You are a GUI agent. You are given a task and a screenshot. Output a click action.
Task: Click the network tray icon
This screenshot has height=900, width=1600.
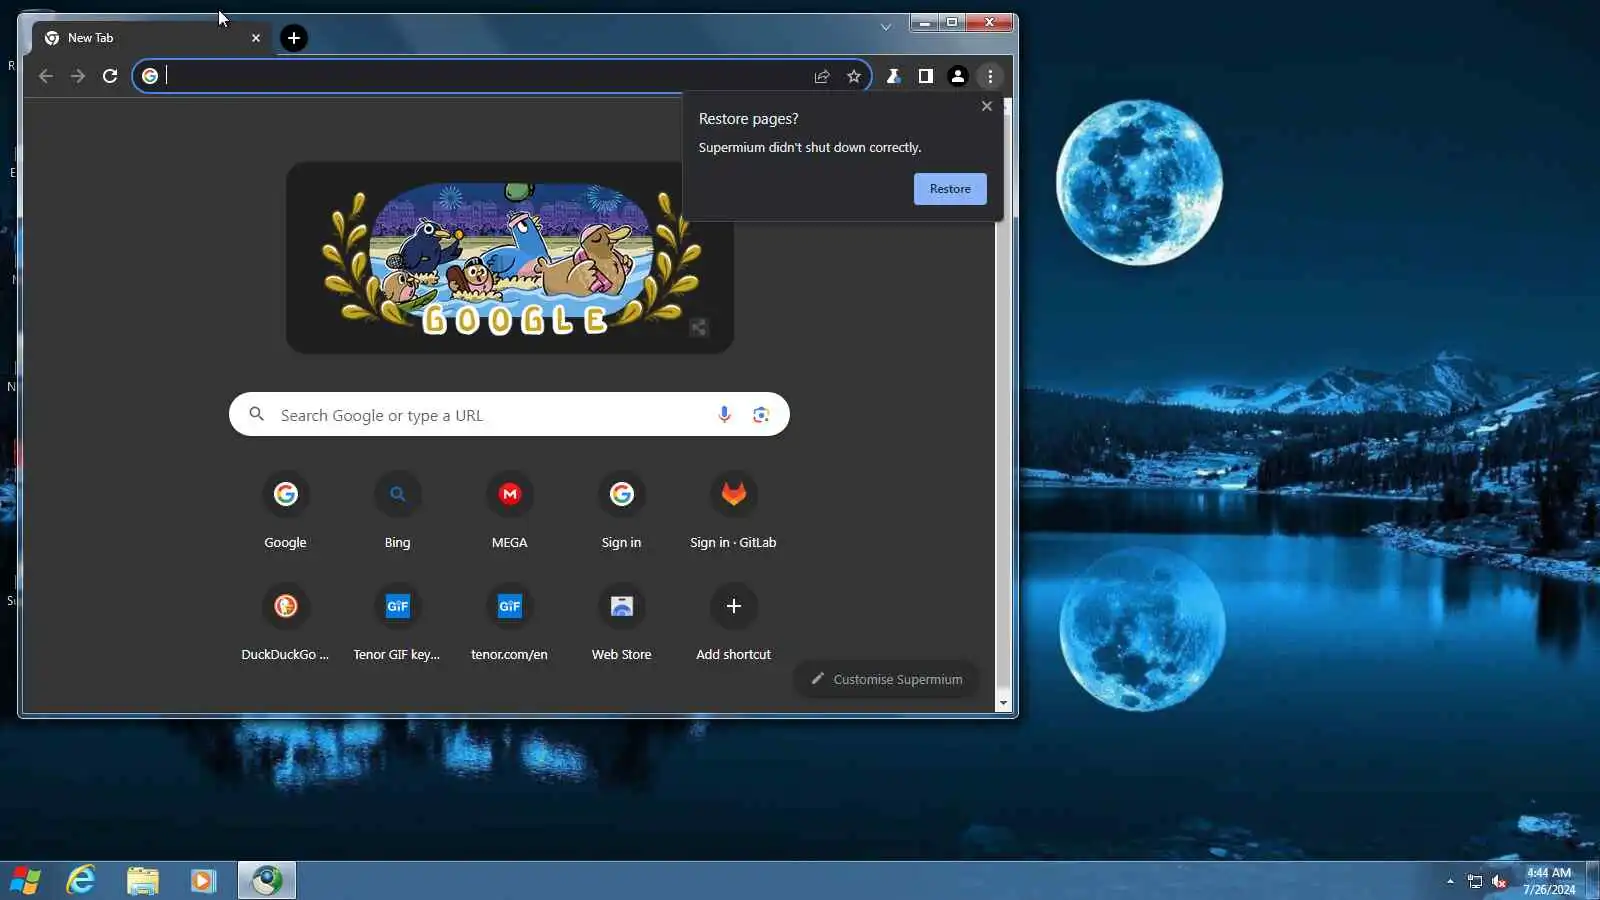click(1475, 881)
